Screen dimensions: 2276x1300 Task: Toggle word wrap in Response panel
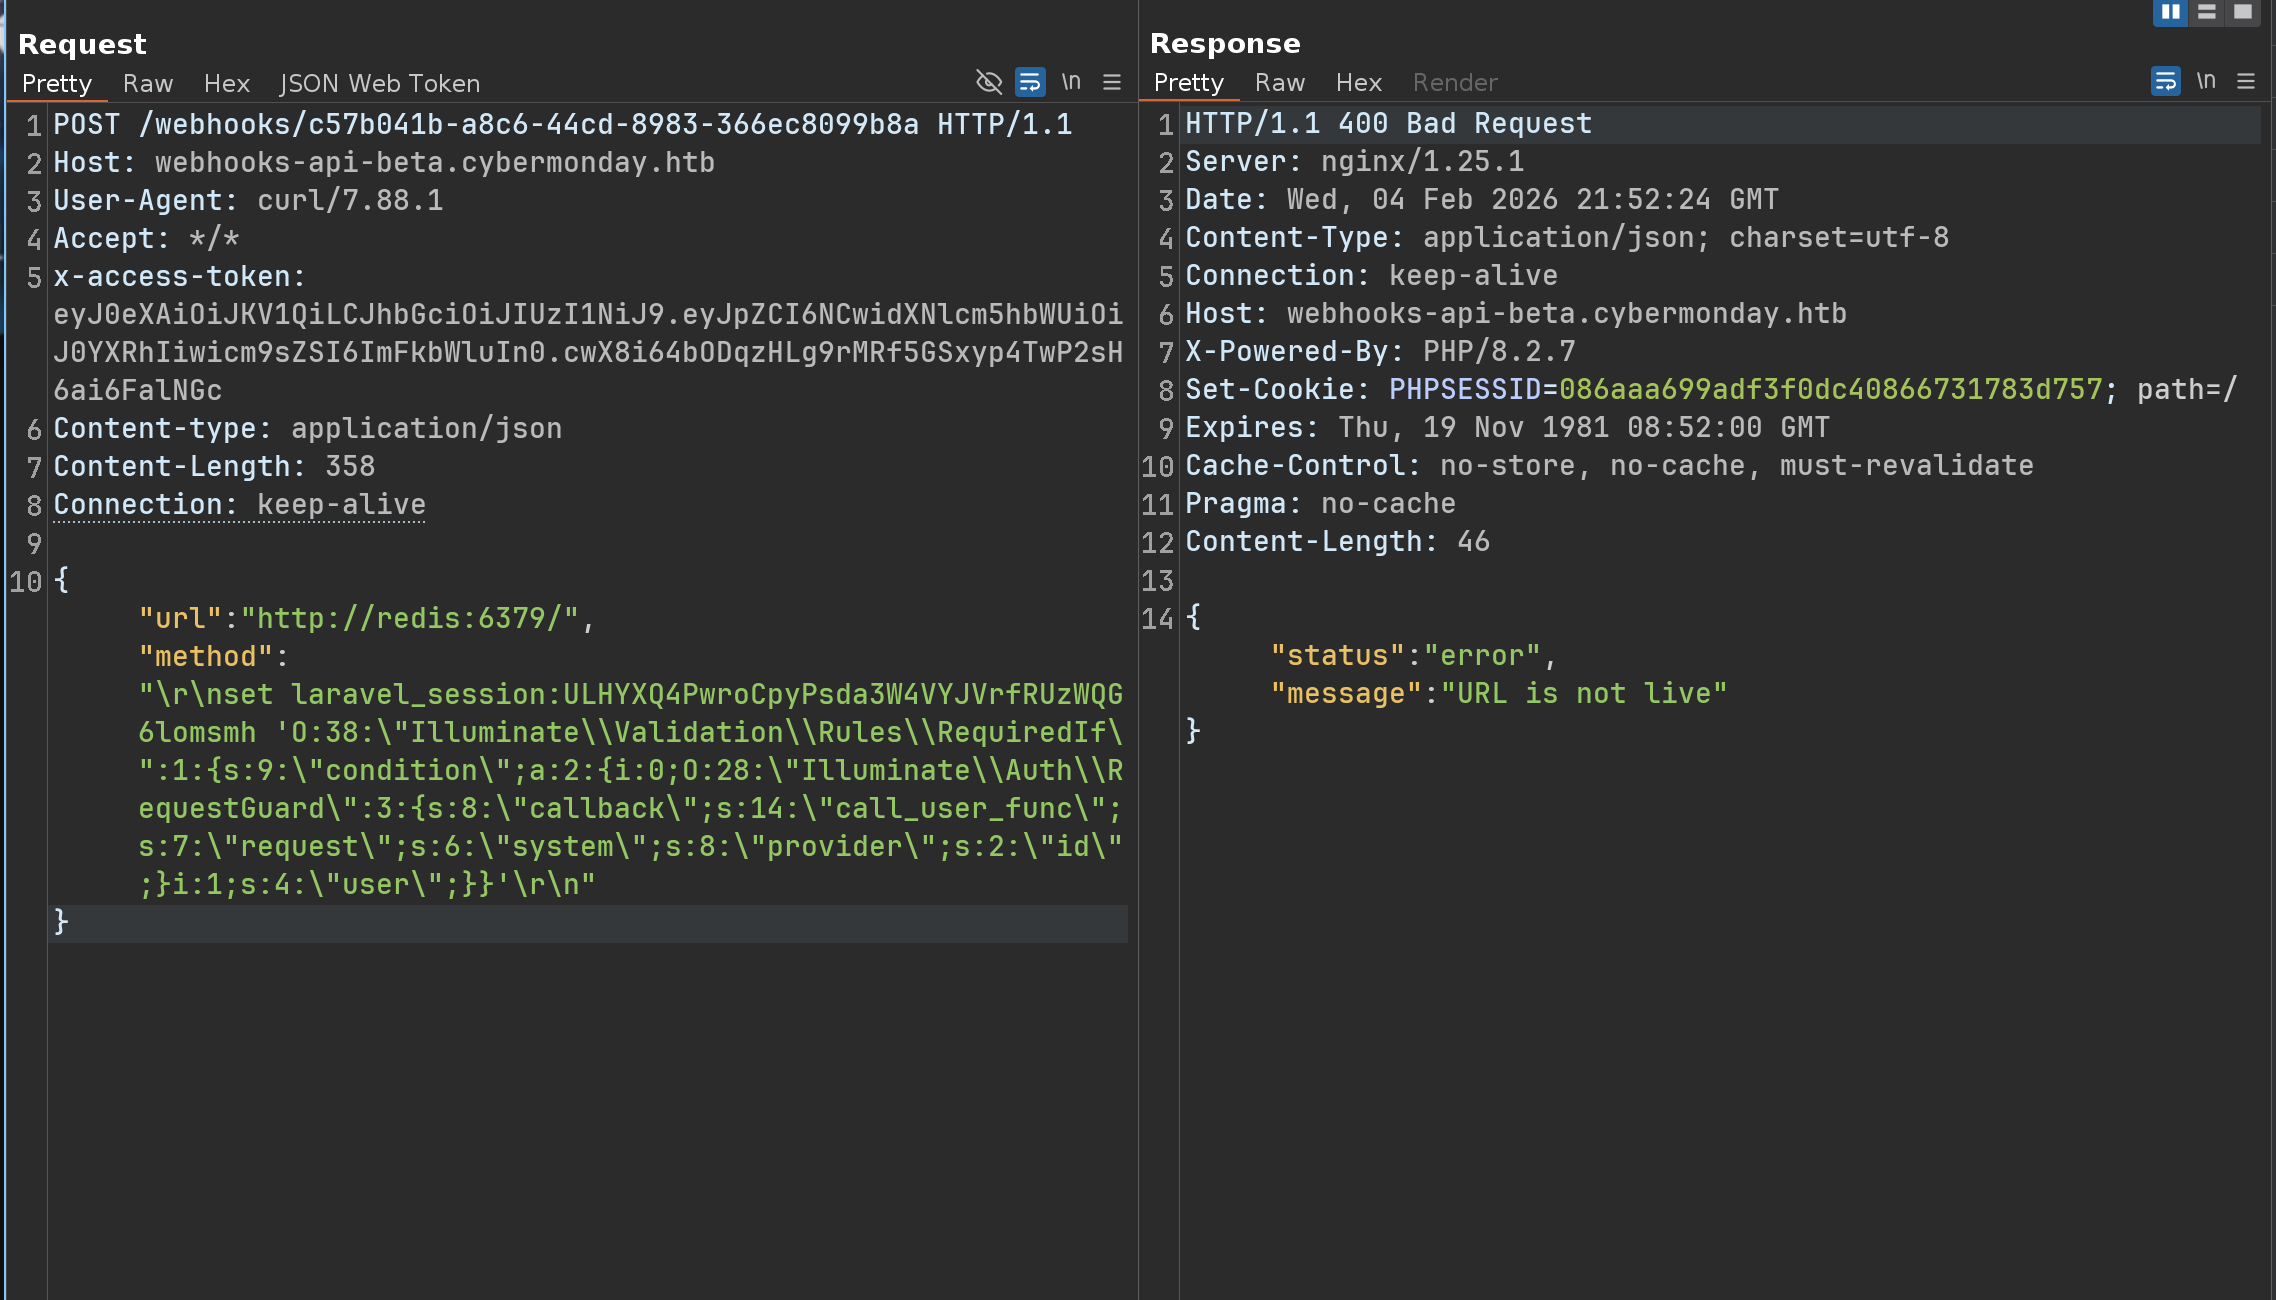tap(2165, 81)
